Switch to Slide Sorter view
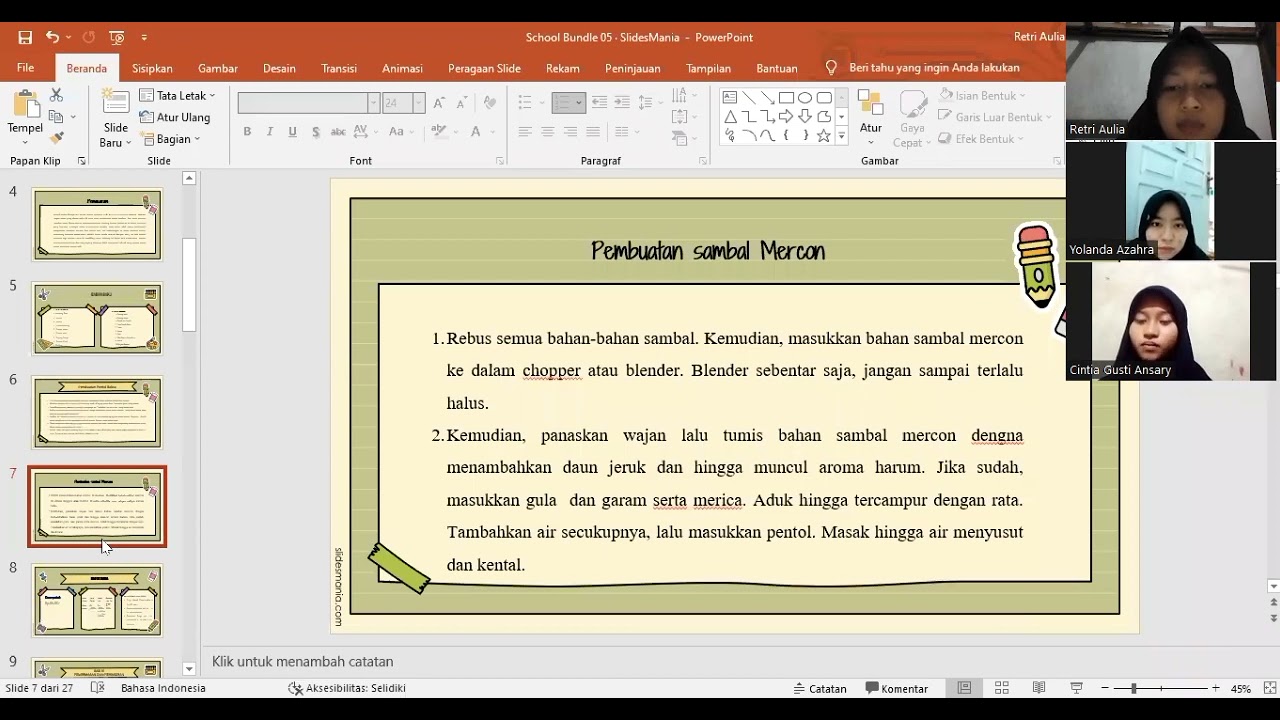 point(1001,688)
